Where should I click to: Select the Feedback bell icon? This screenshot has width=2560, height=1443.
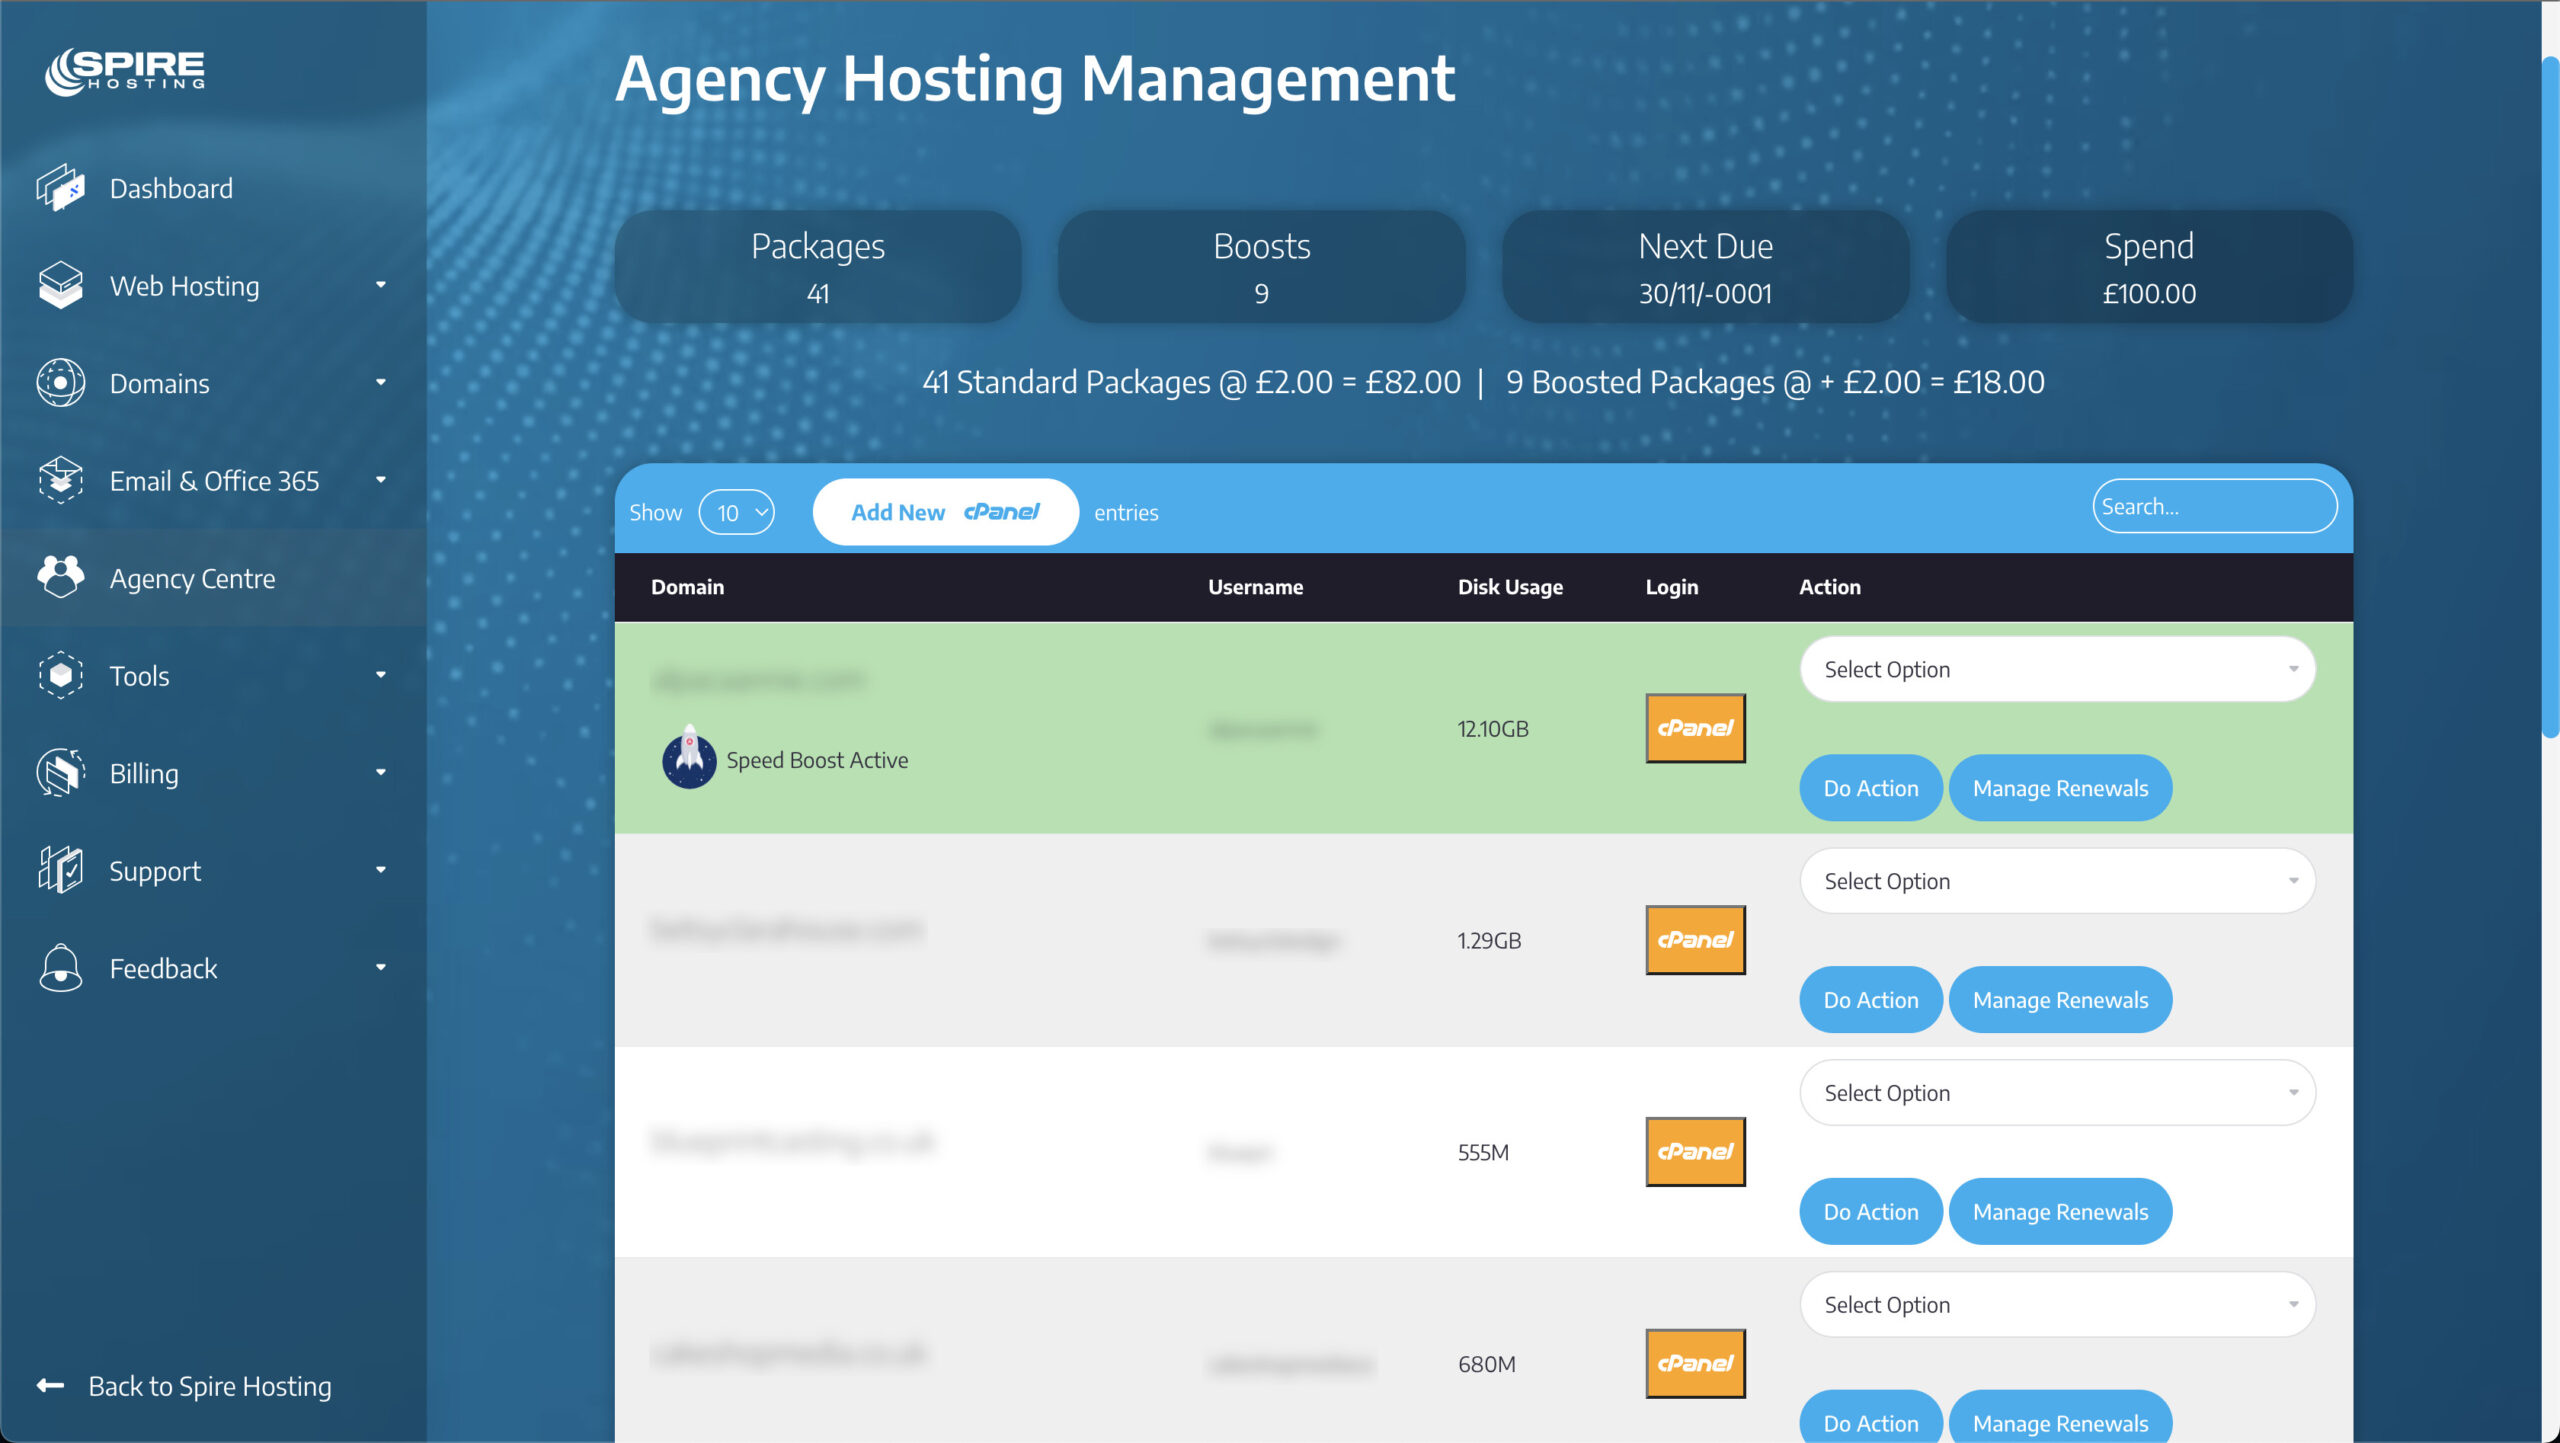pos(60,966)
